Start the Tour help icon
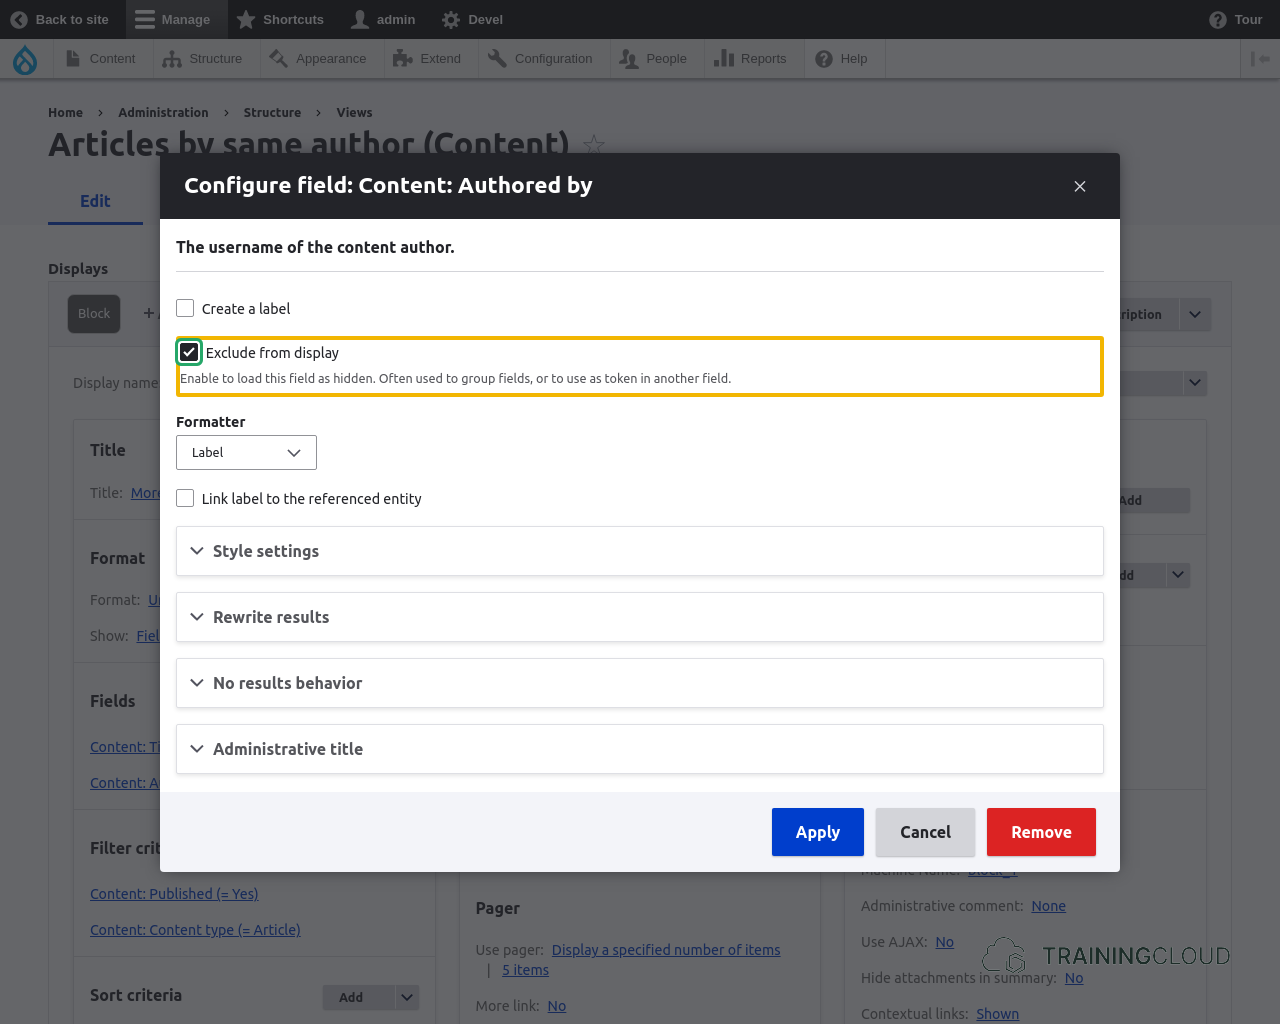 [1217, 19]
